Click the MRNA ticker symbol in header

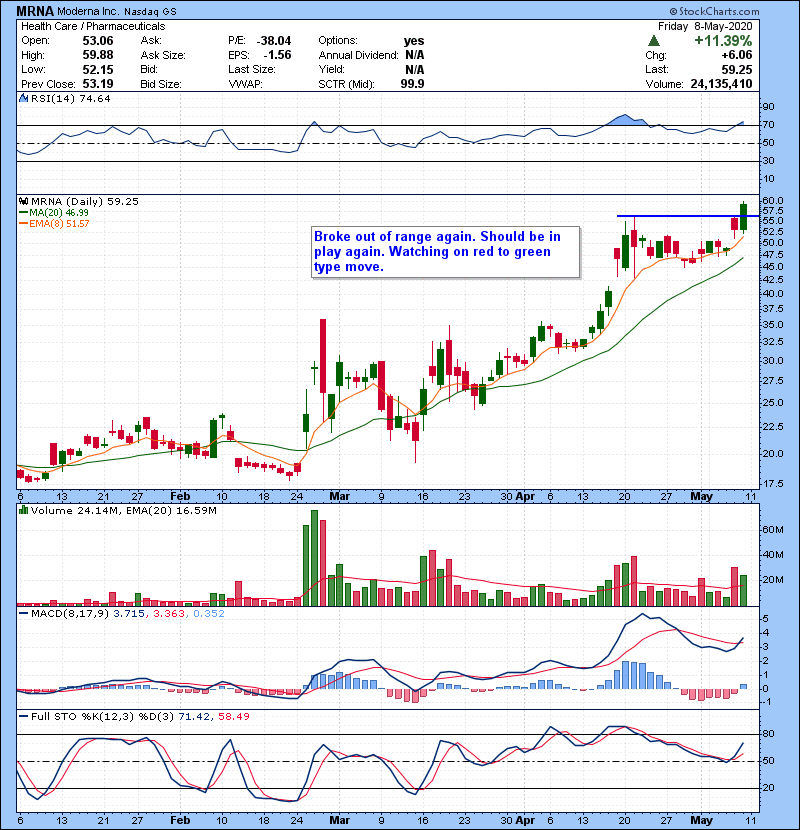coord(35,11)
